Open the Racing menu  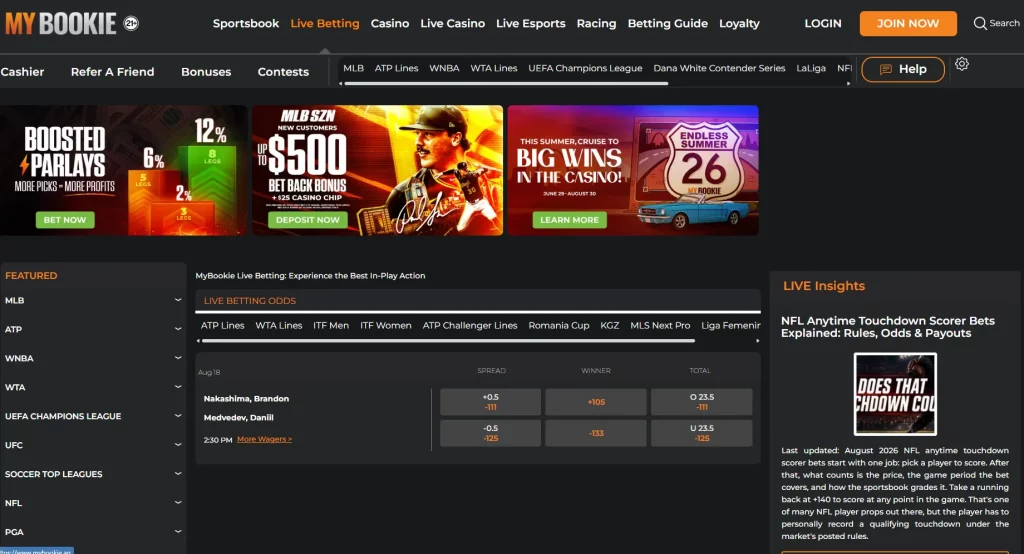pos(596,24)
